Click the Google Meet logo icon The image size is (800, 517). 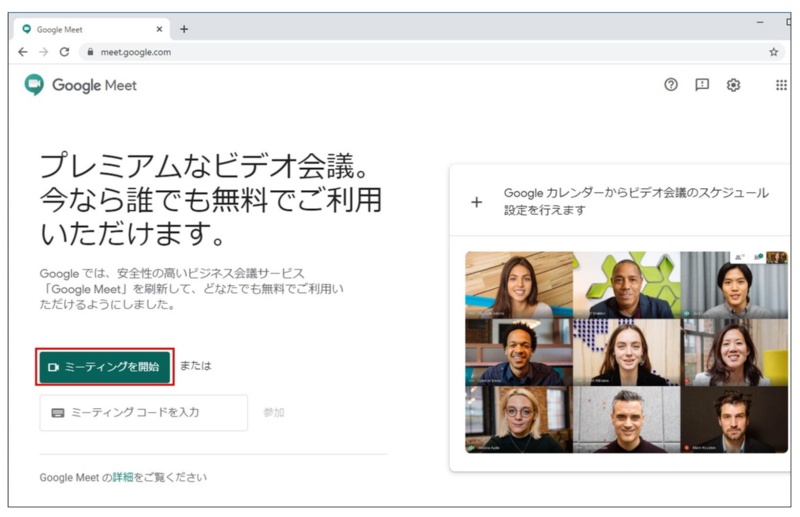tap(35, 85)
